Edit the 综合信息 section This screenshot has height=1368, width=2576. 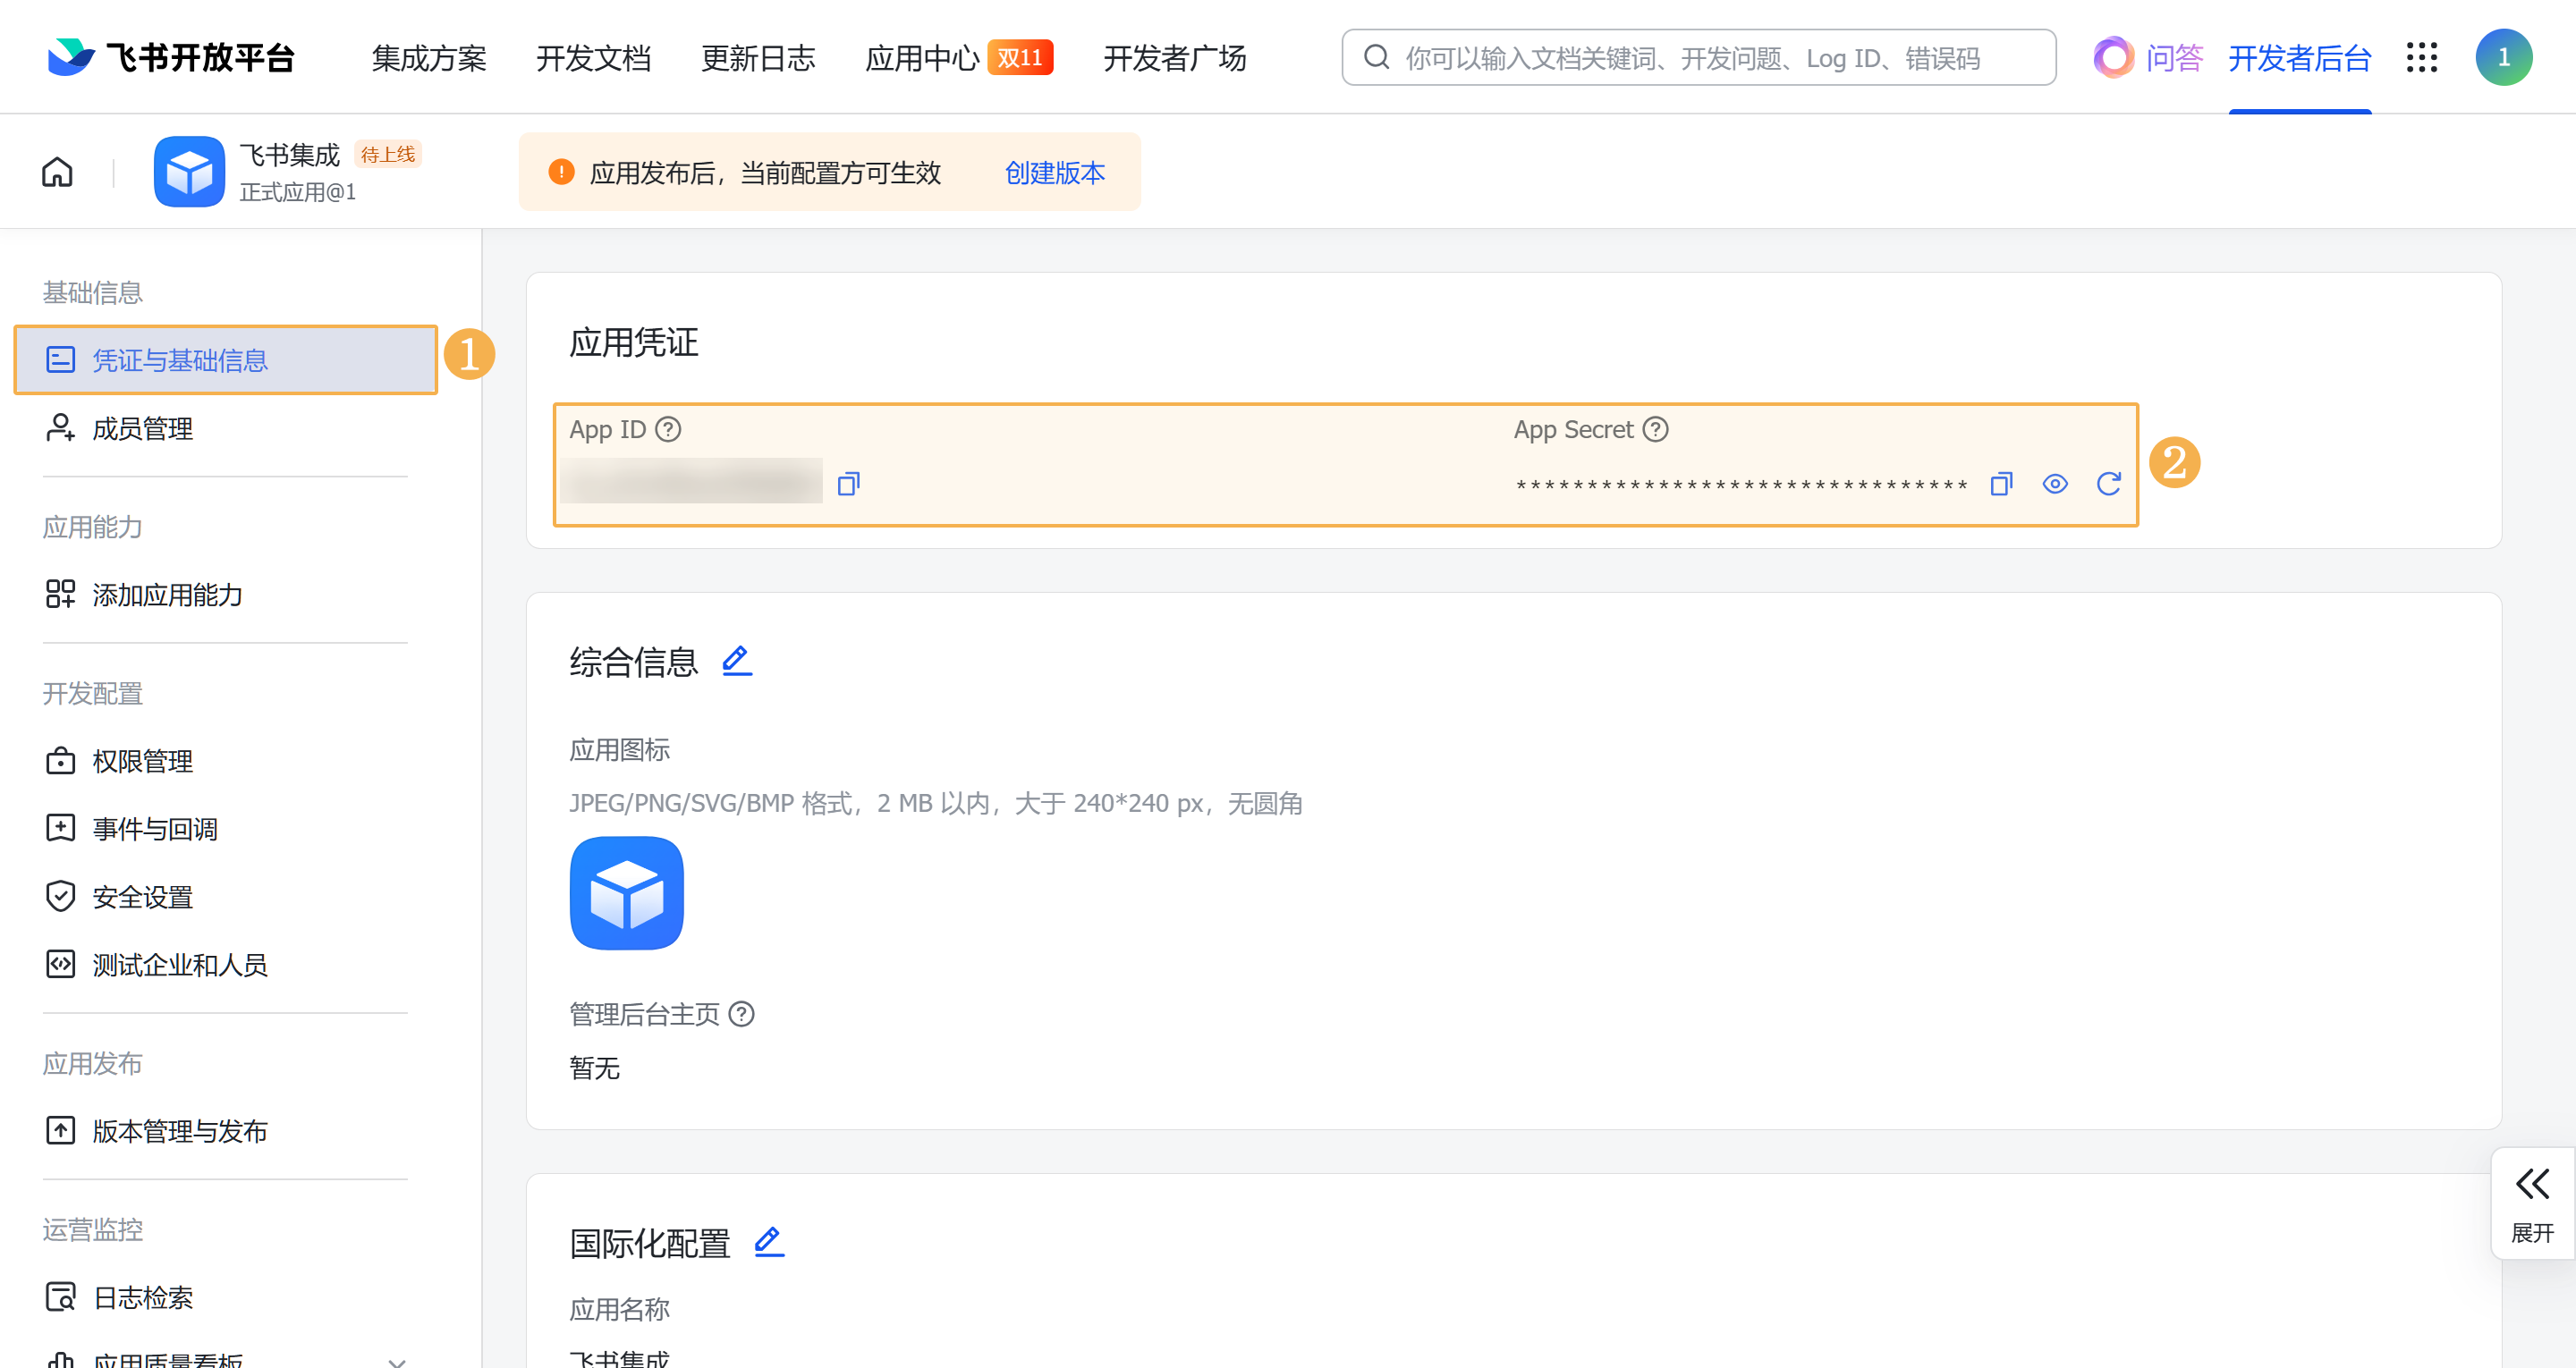[x=737, y=661]
